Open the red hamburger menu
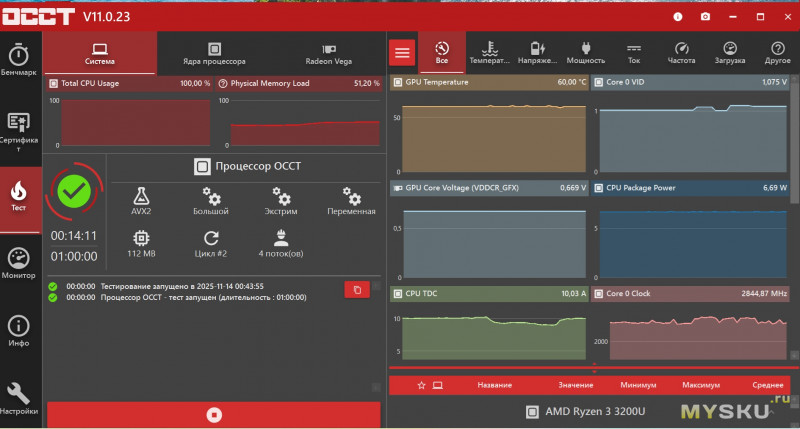Image resolution: width=800 pixels, height=429 pixels. coord(402,52)
